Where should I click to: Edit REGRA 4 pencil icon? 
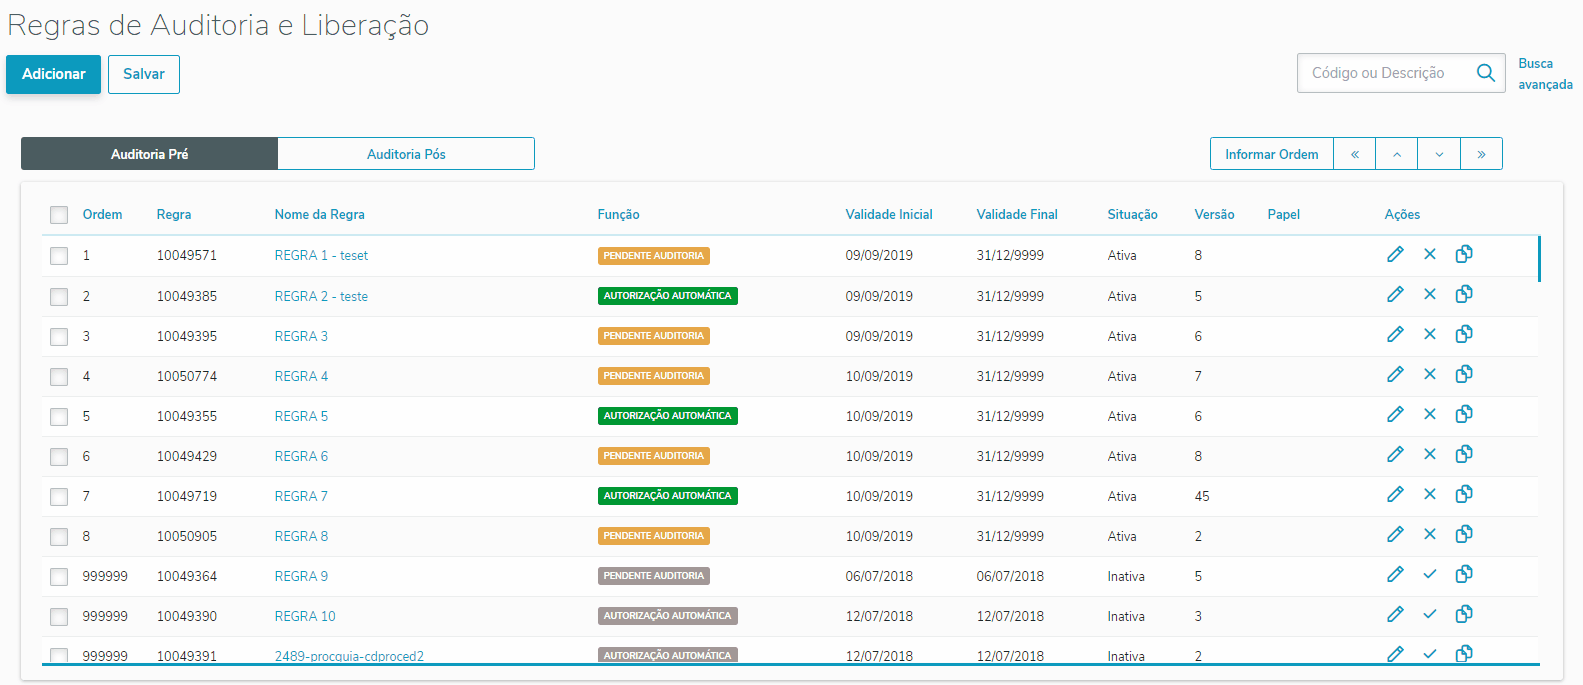tap(1395, 374)
